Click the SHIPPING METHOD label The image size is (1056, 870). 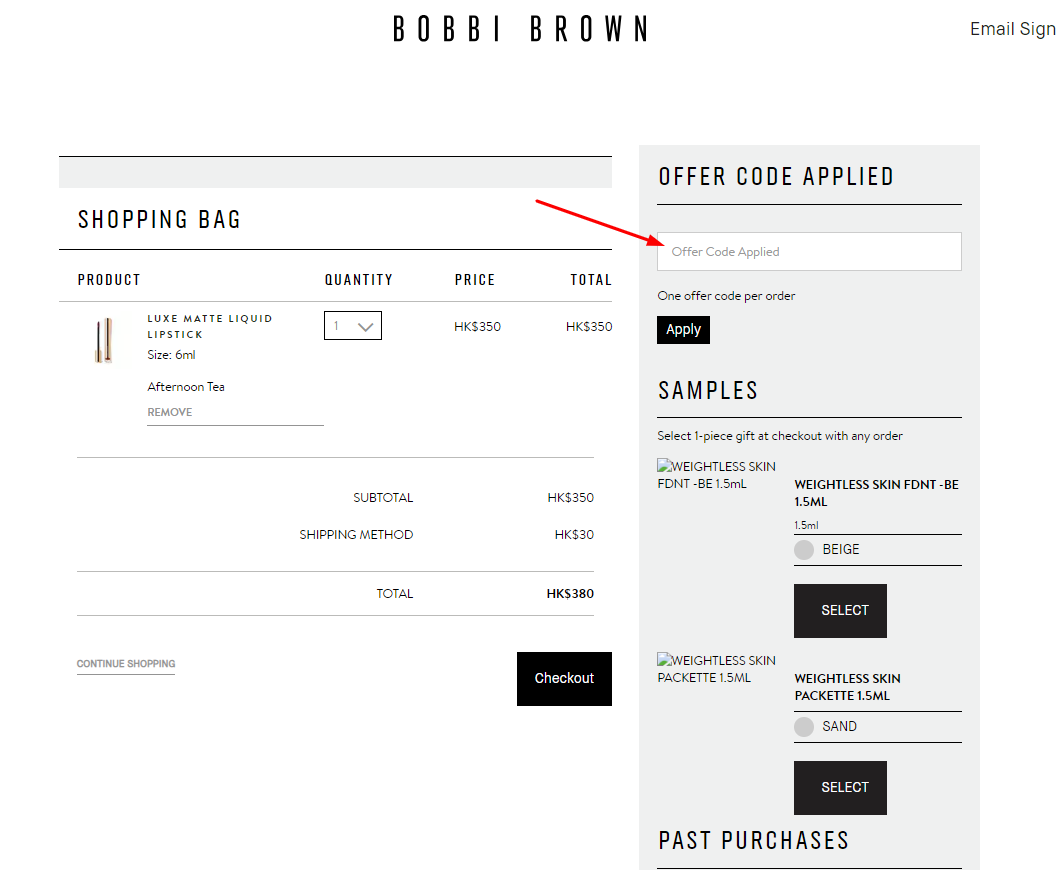coord(356,535)
